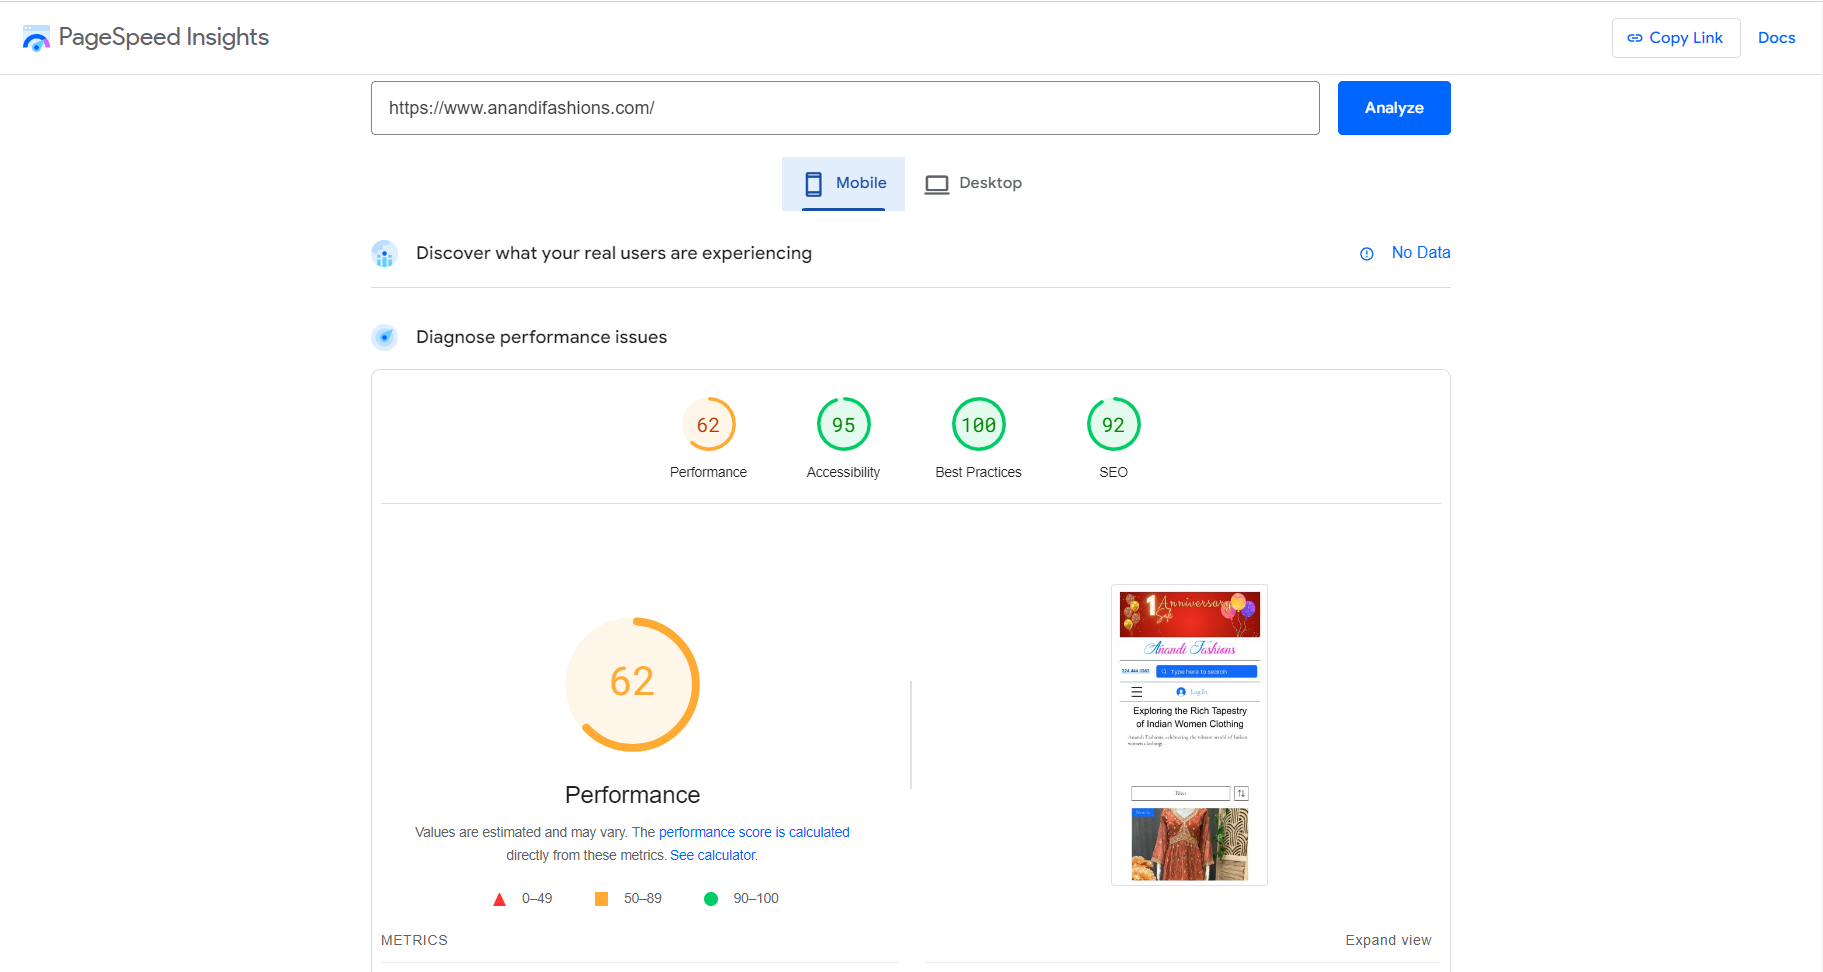The width and height of the screenshot is (1823, 972).
Task: Click the 0–49 legend range text
Action: (537, 898)
